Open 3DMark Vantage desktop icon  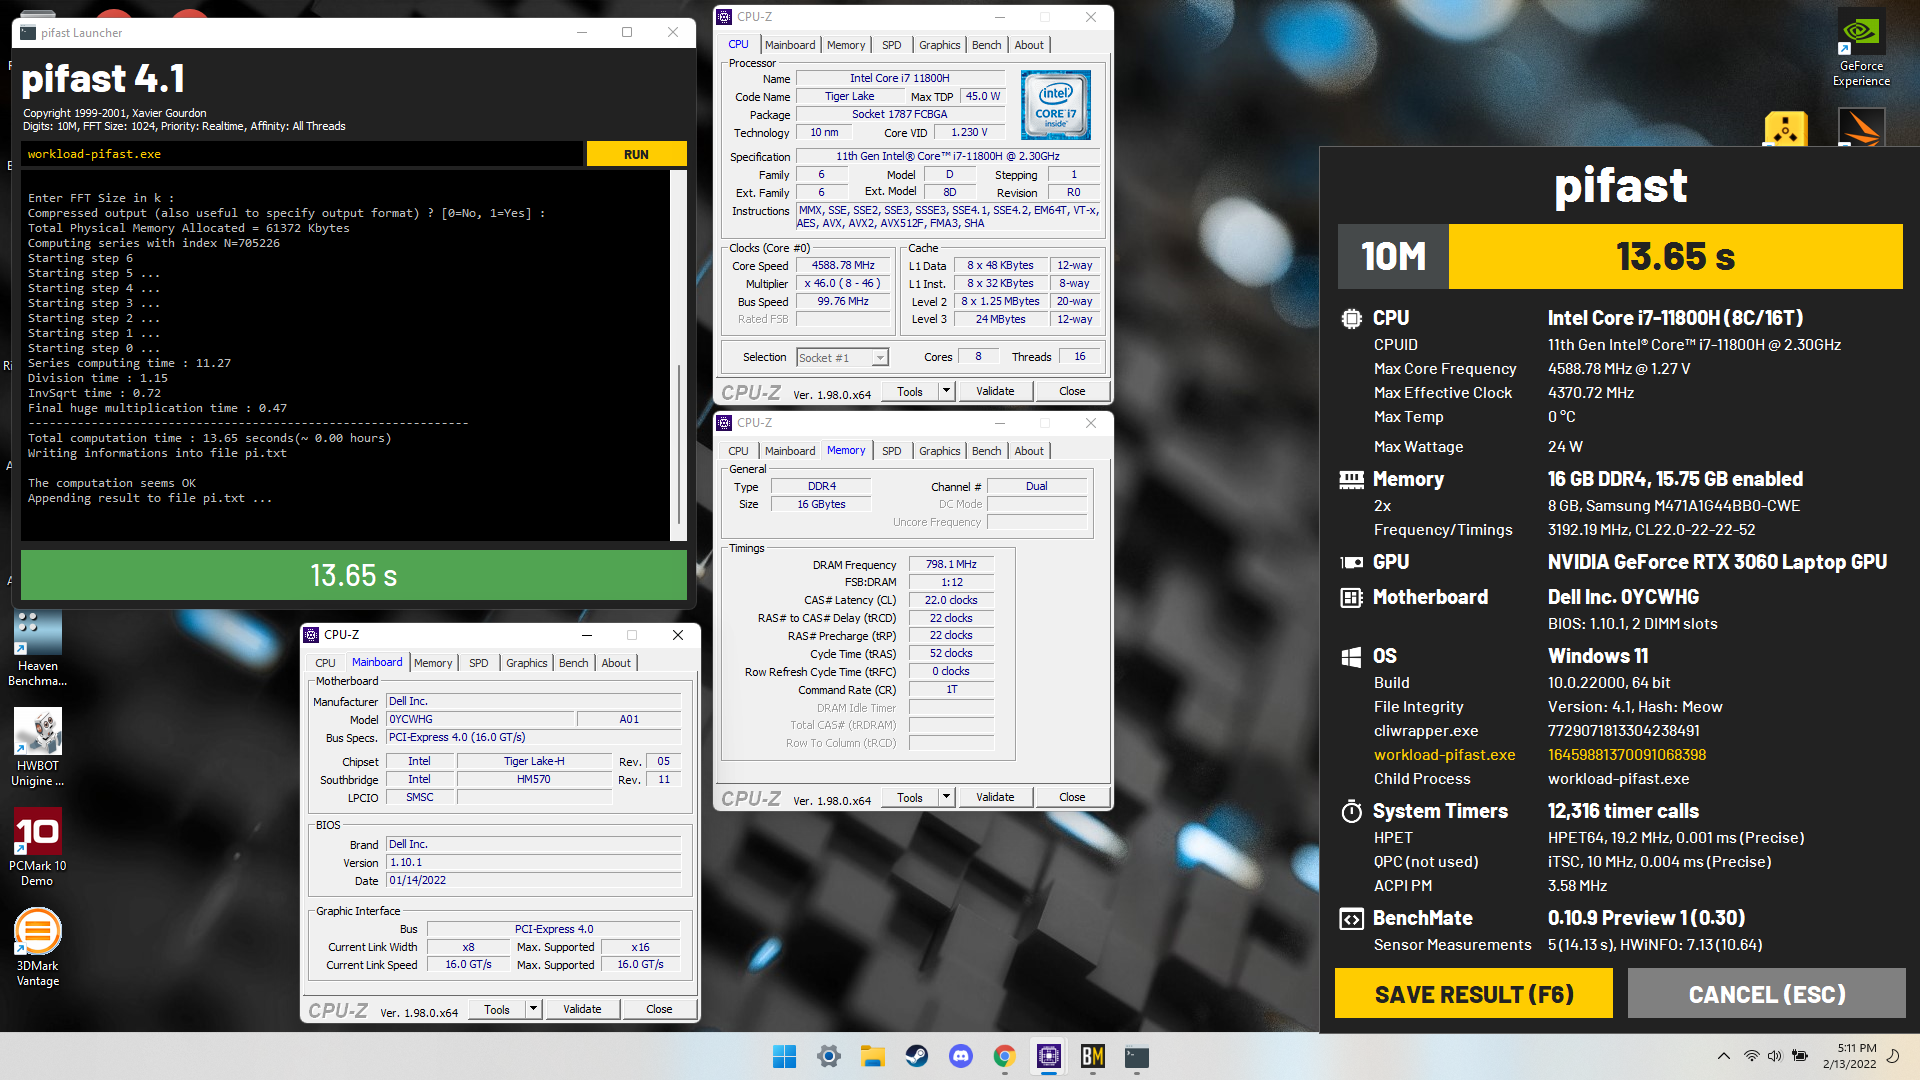click(37, 948)
